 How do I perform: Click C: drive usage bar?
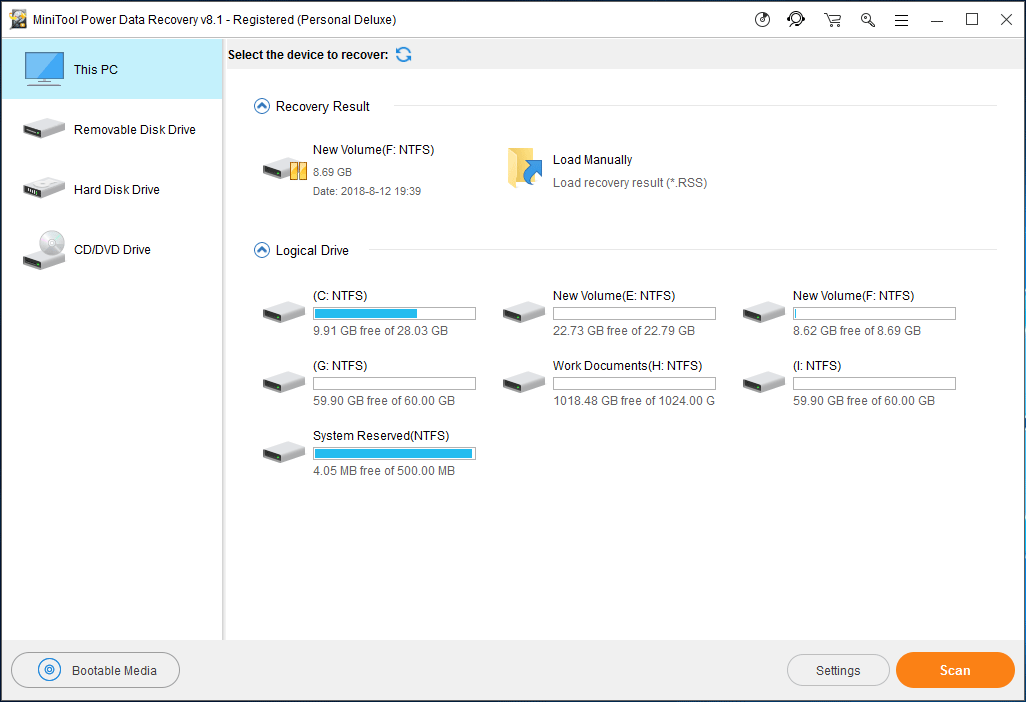tap(395, 313)
